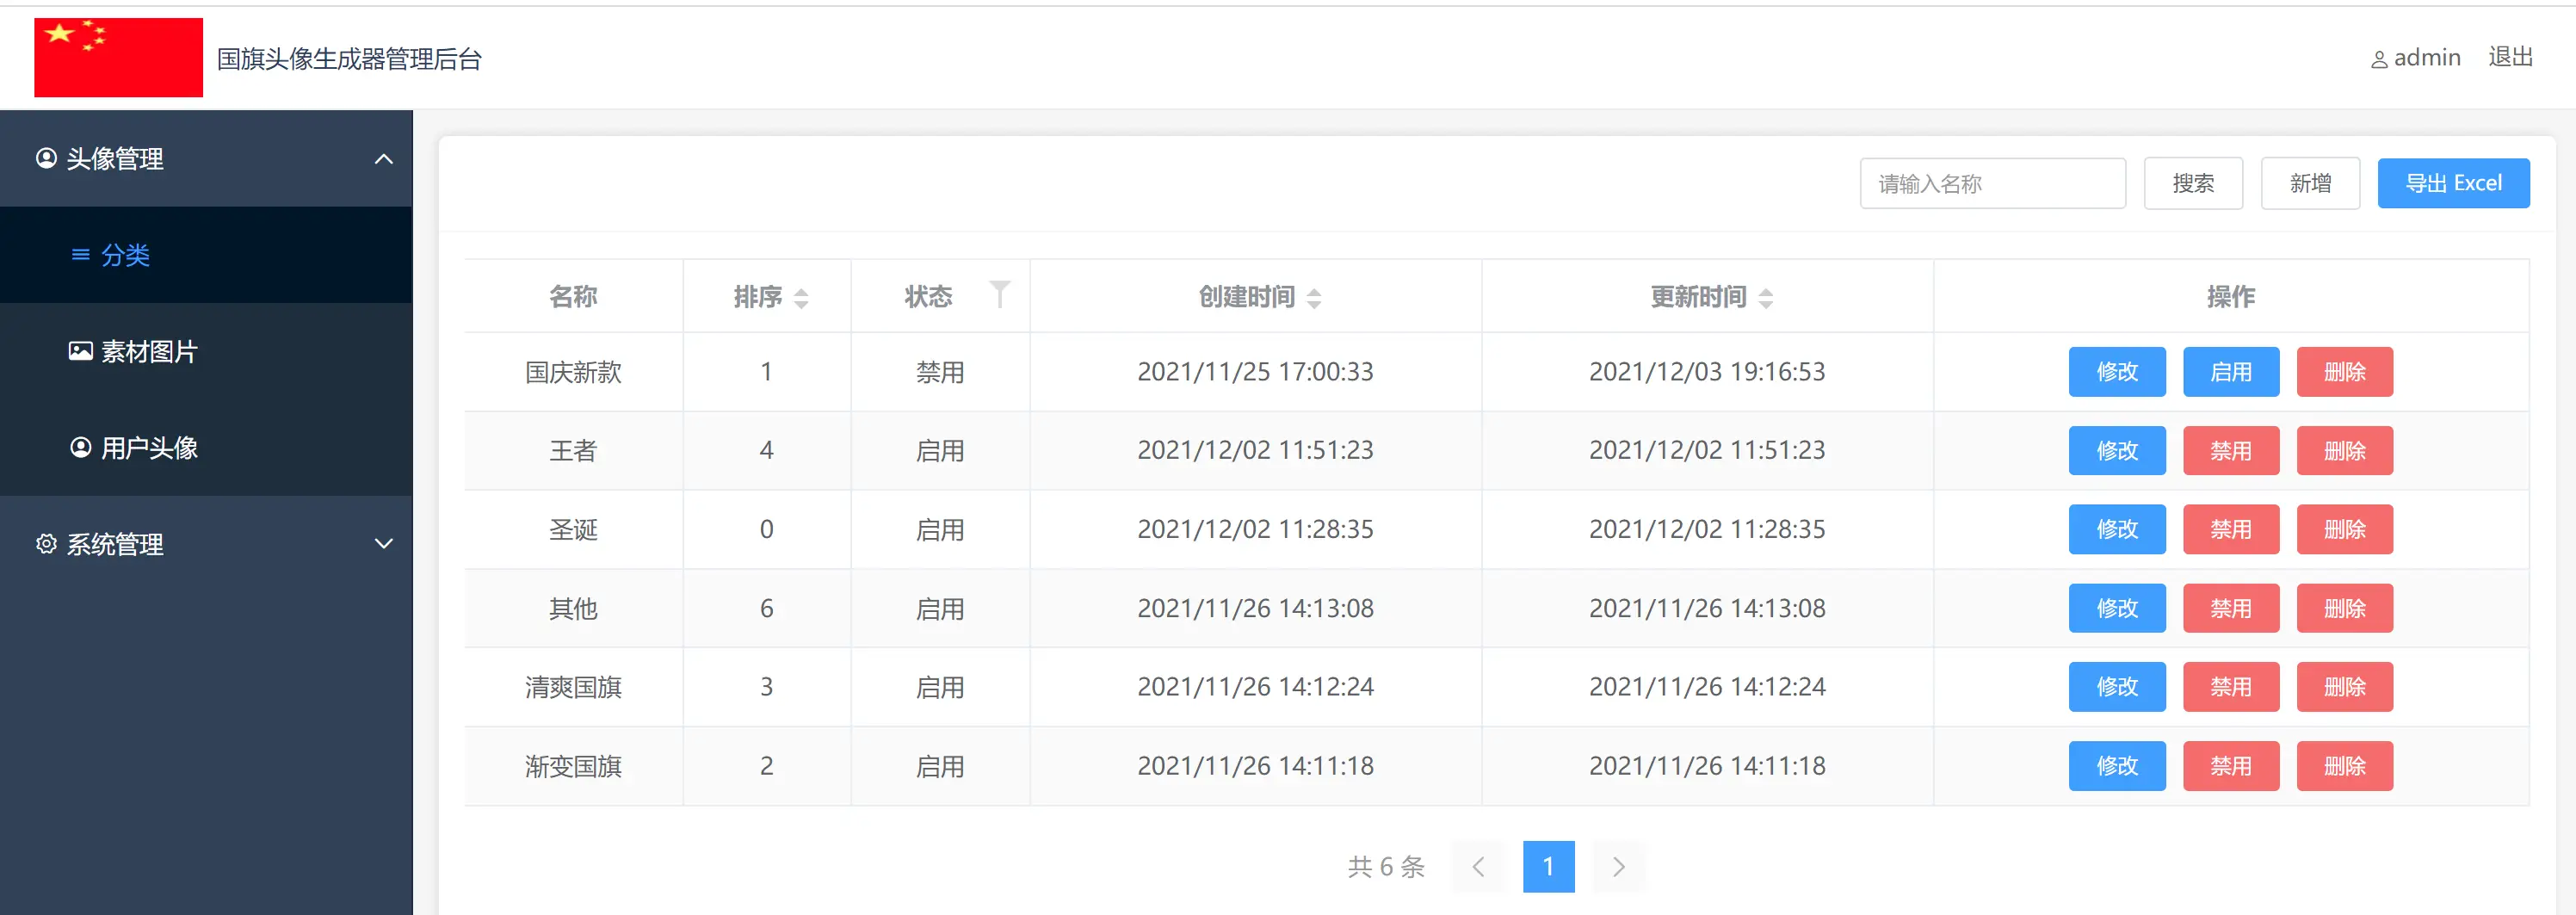
Task: Click the user icon beside admin
Action: click(2379, 60)
